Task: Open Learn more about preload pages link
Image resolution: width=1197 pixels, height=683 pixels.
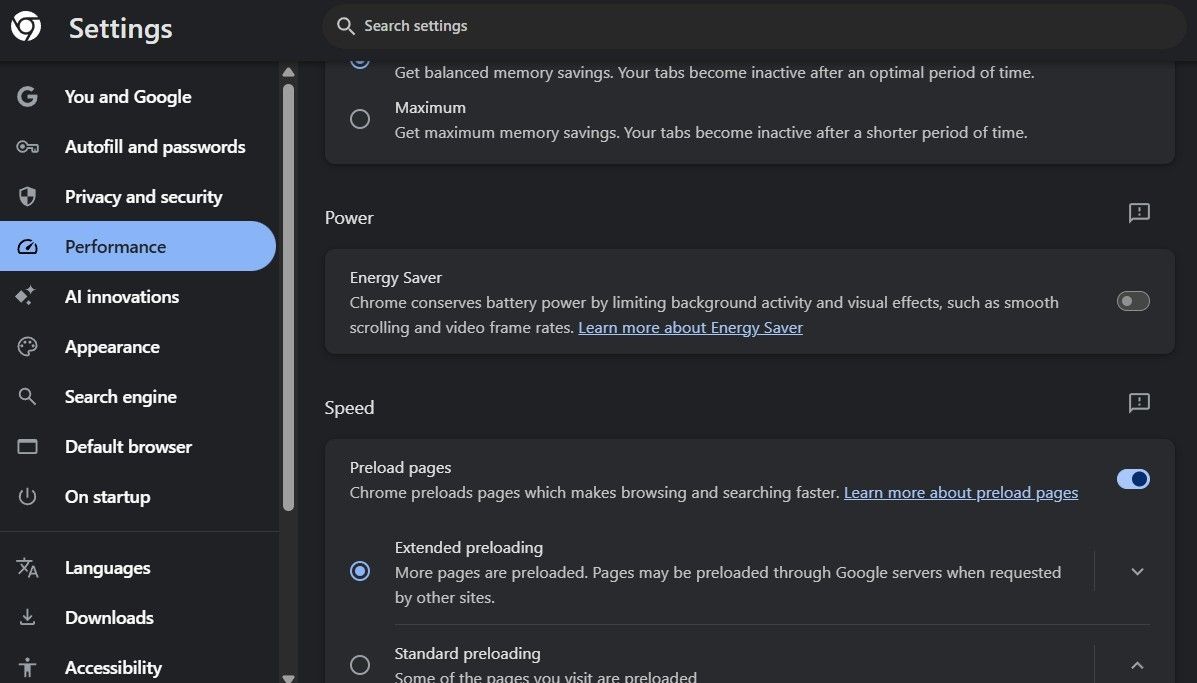Action: click(x=960, y=493)
